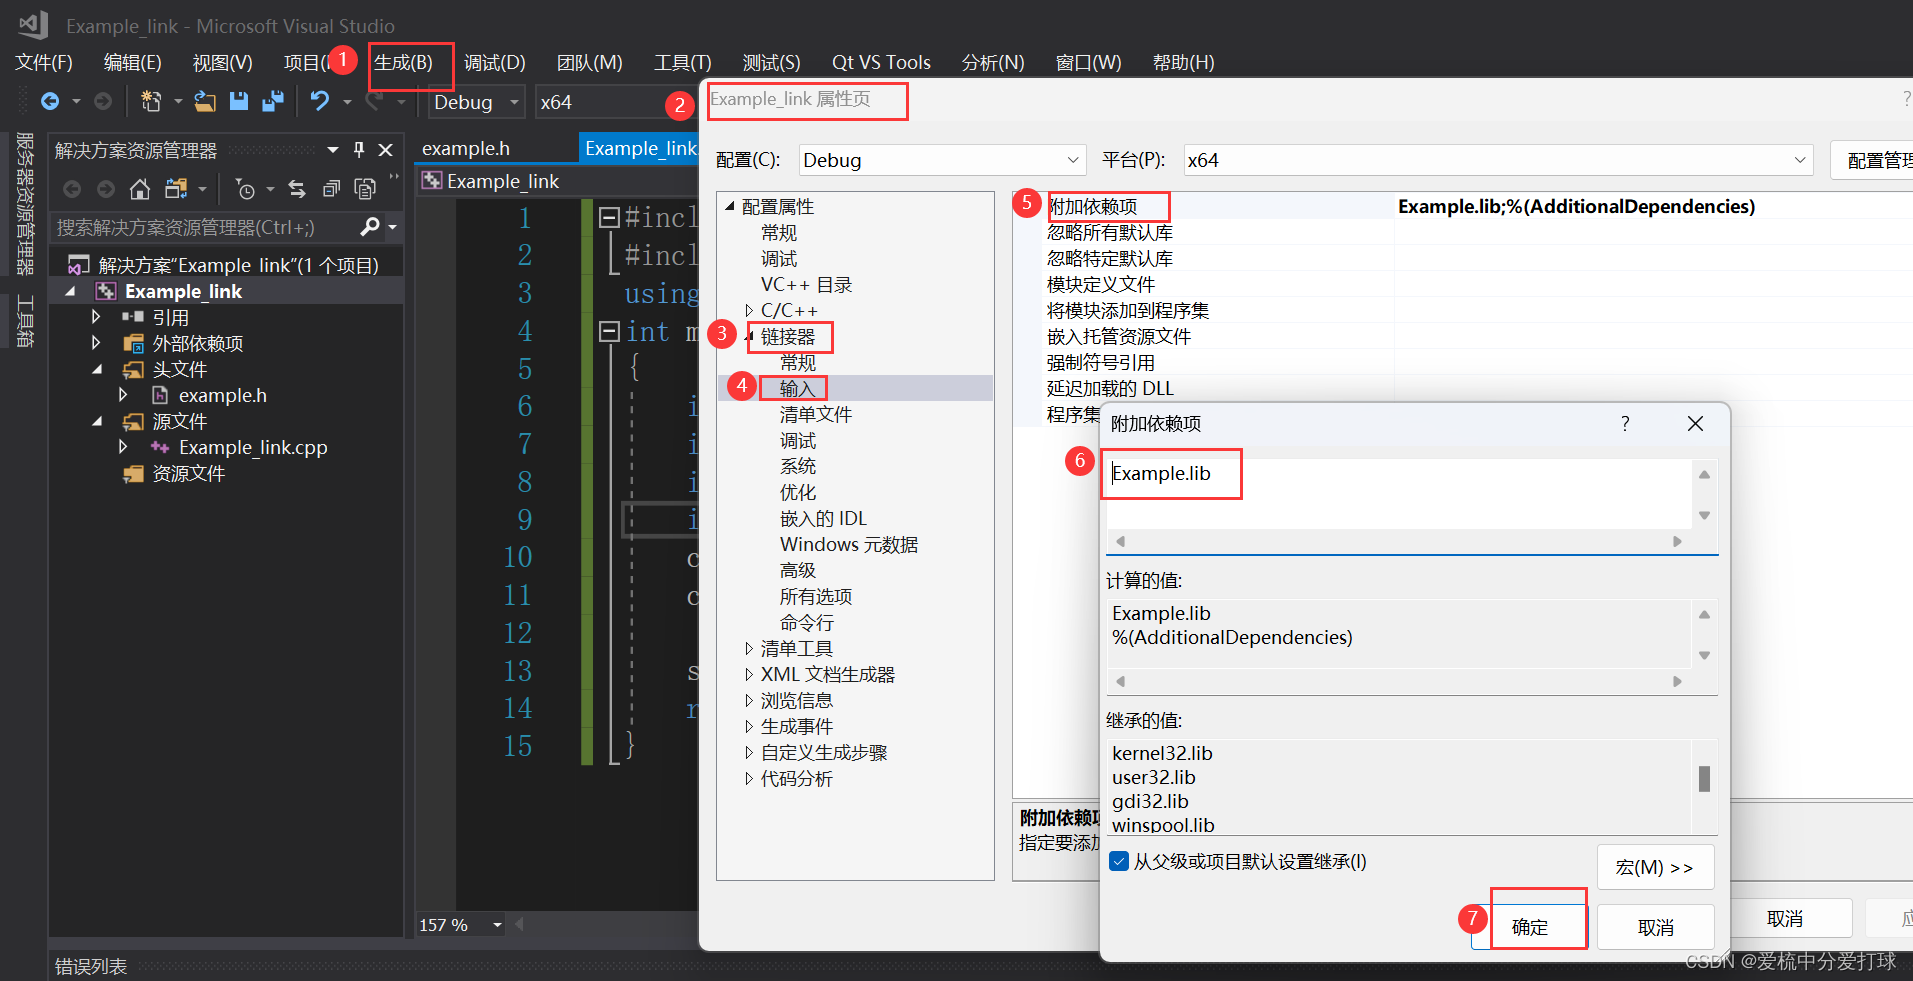The image size is (1913, 981).
Task: Toggle 从父级或项目默认设置继承 checkbox
Action: click(1119, 861)
